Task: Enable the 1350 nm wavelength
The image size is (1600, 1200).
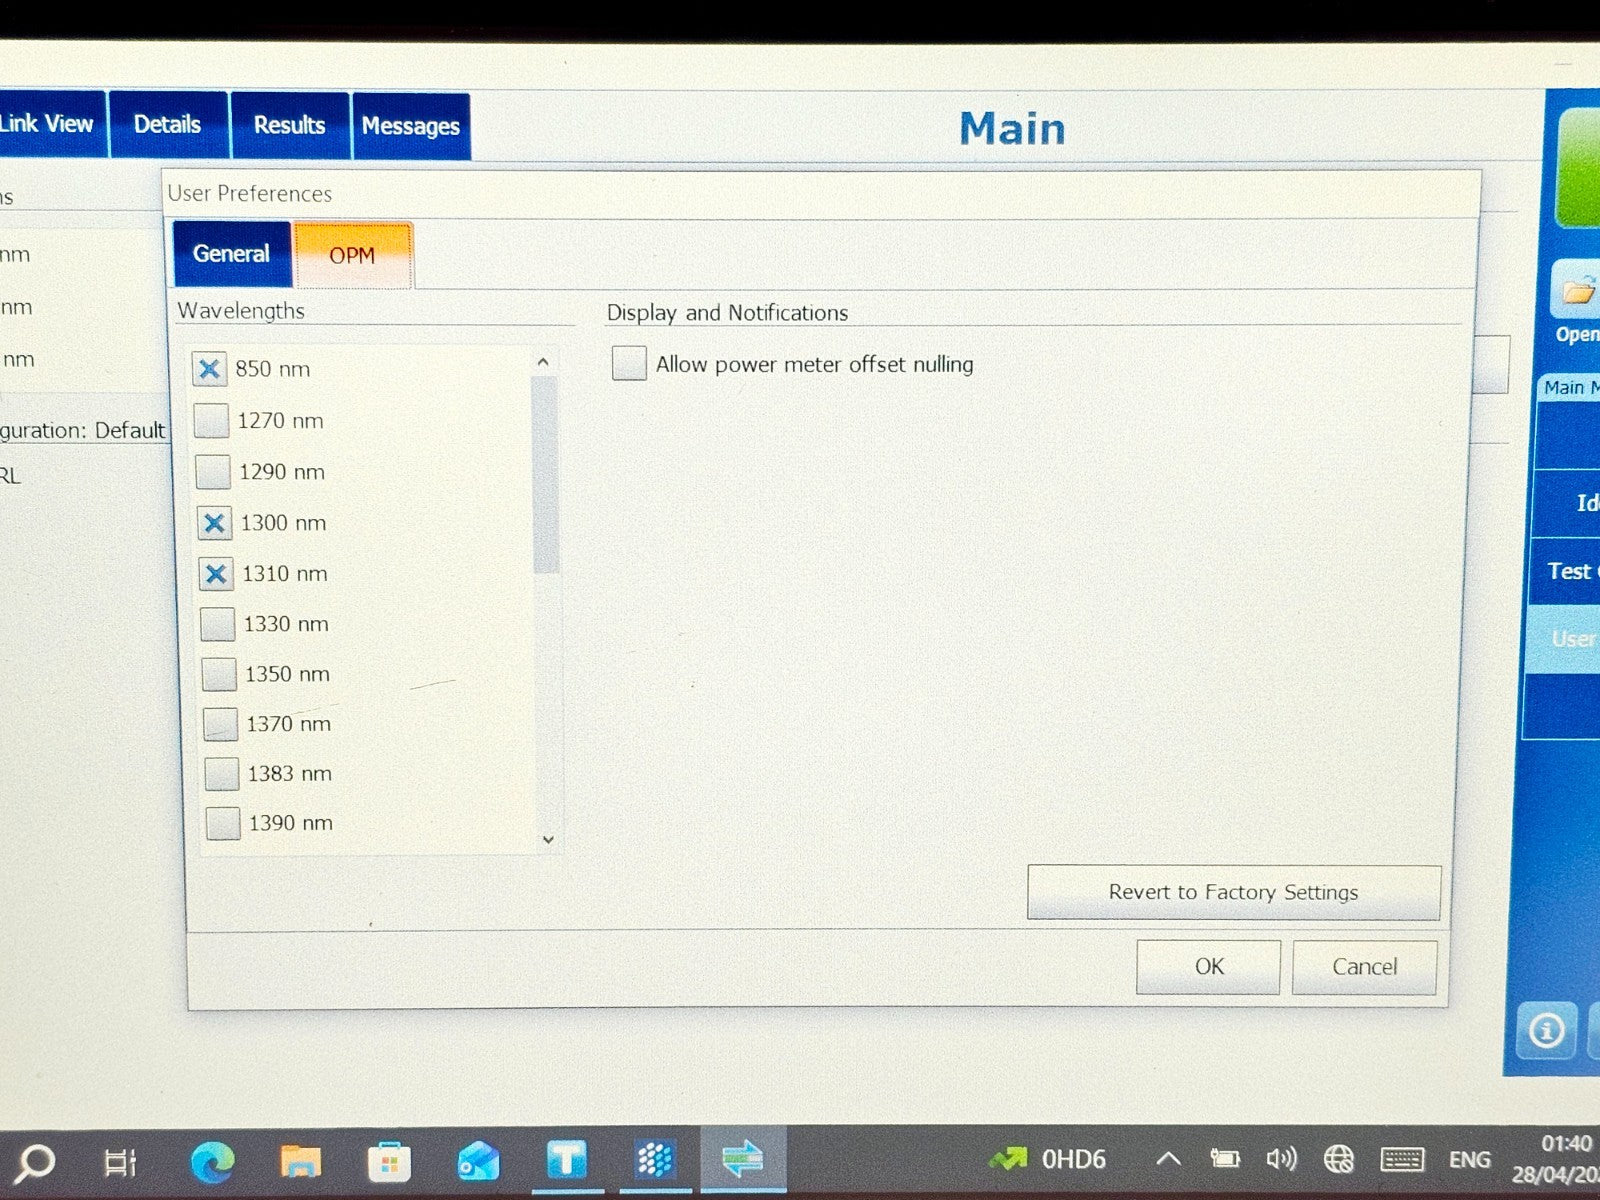Action: (x=219, y=674)
